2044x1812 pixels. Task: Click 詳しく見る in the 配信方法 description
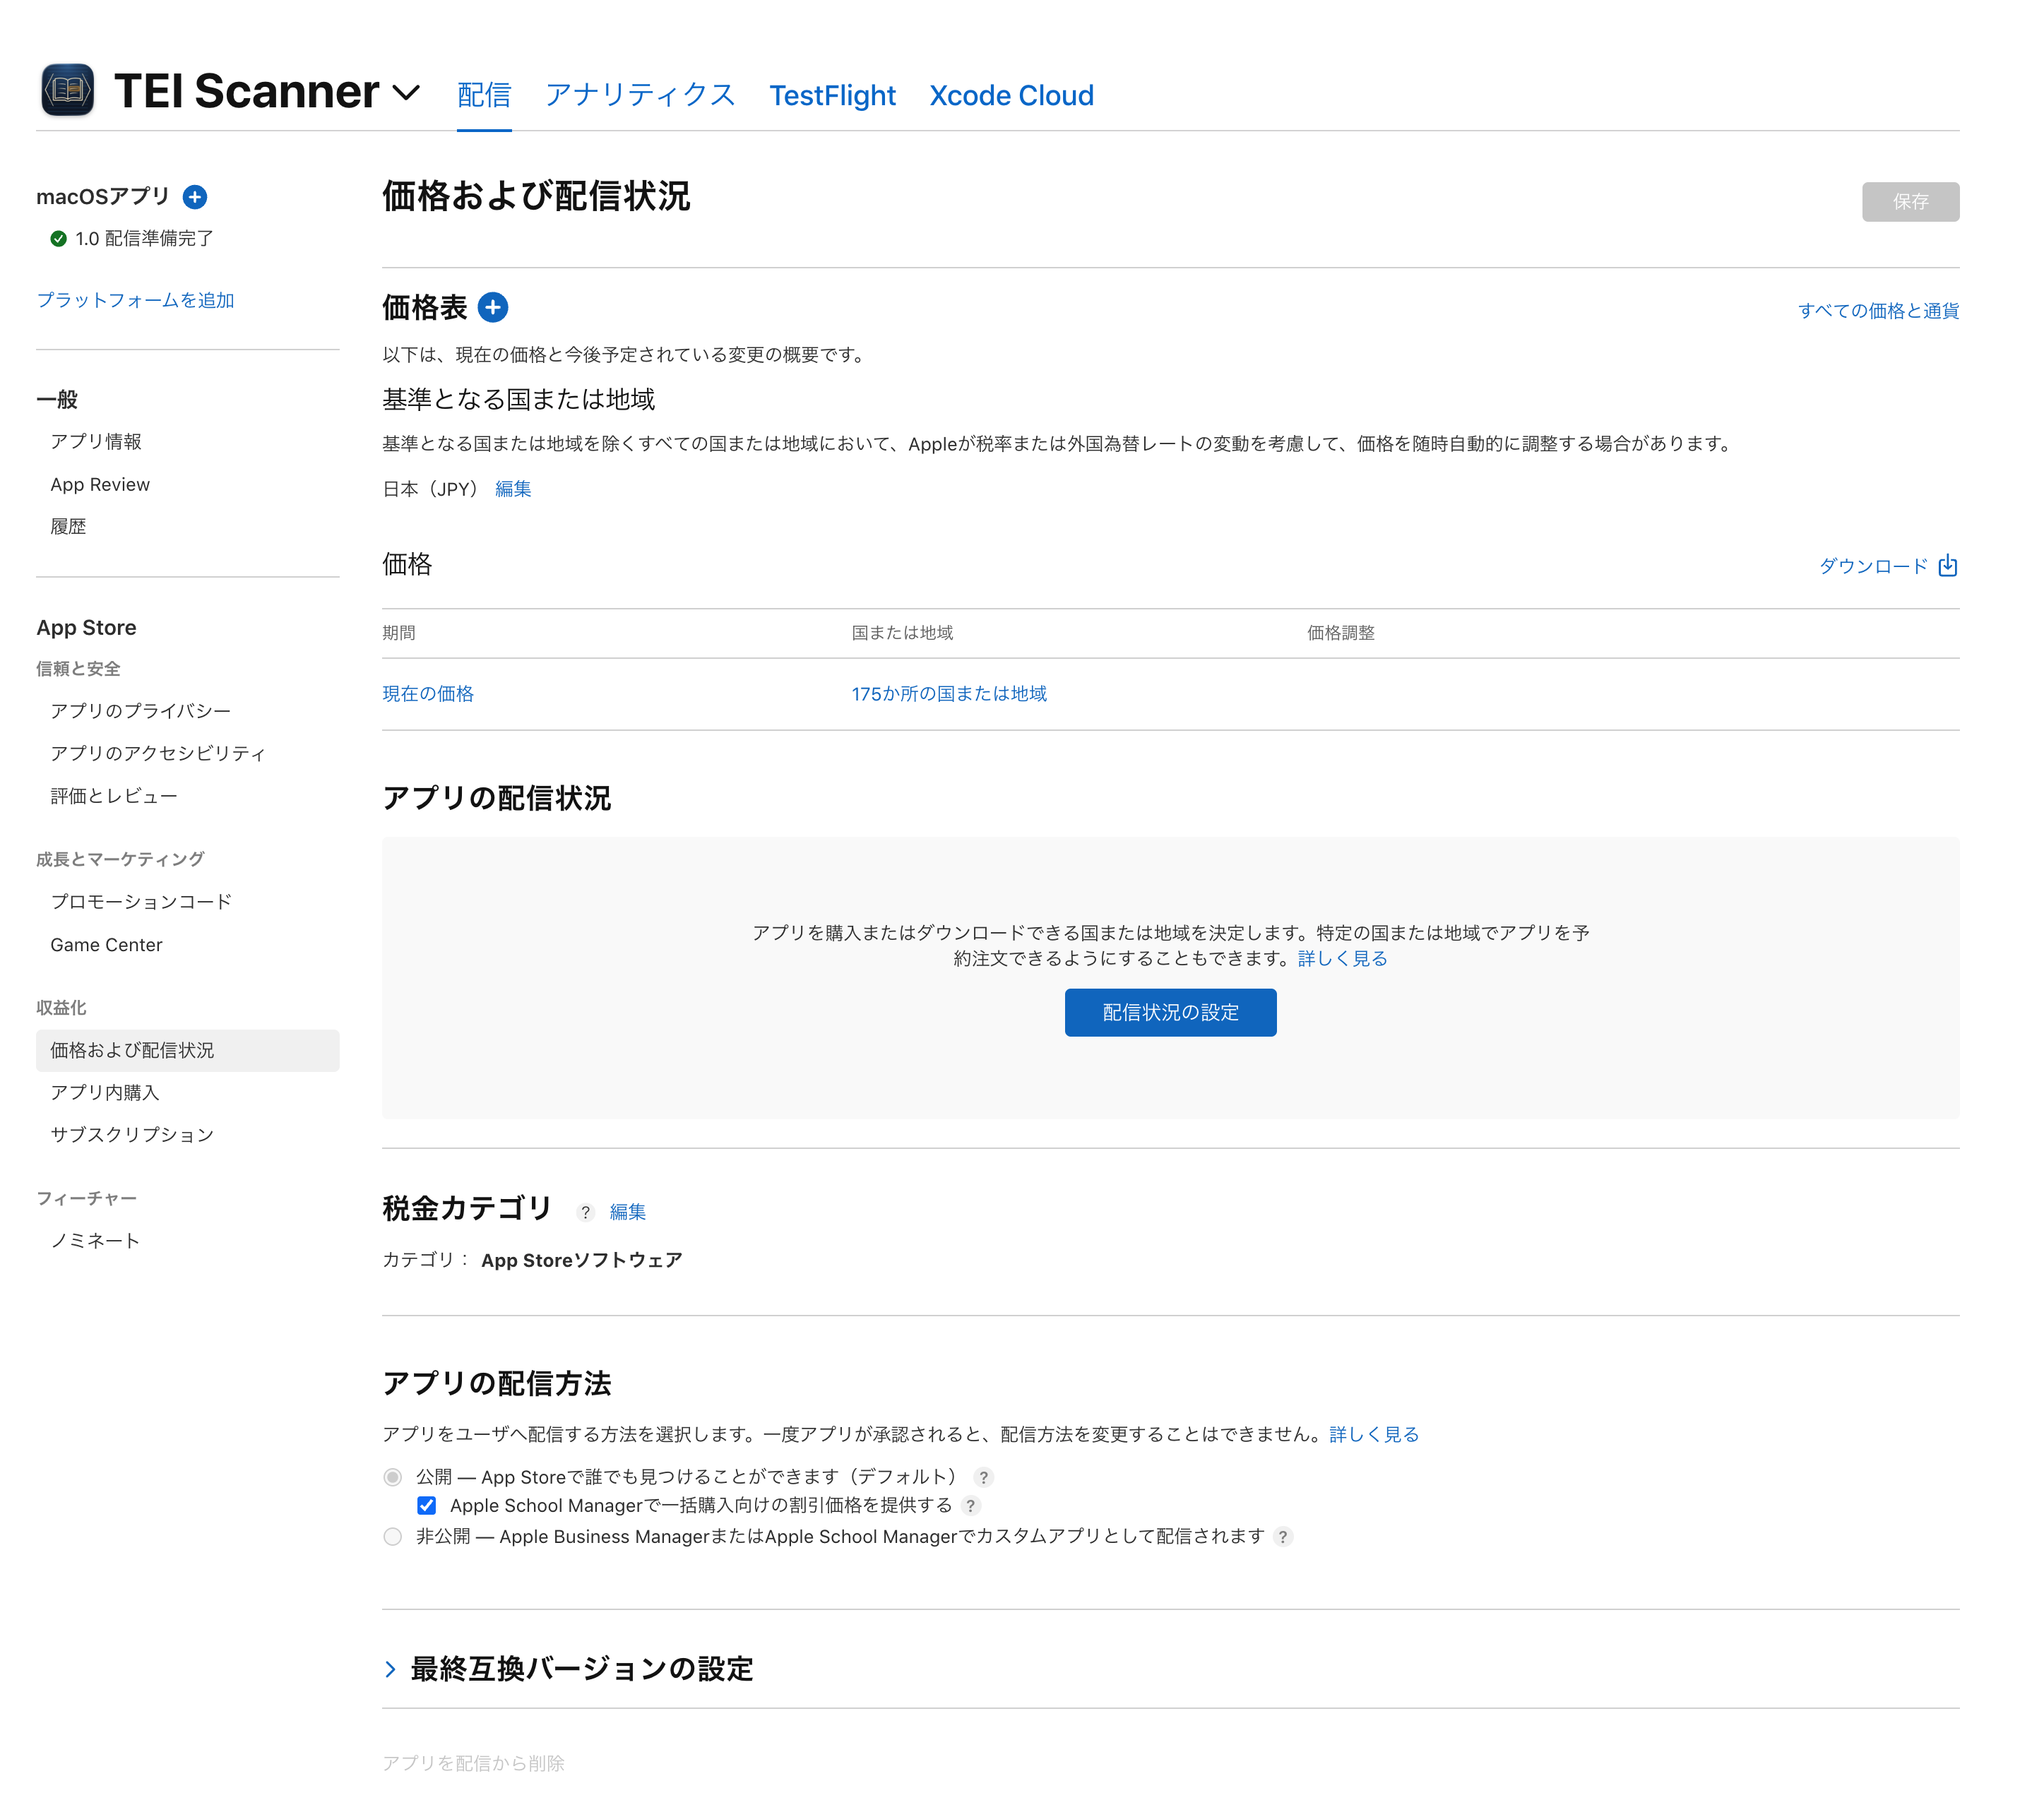1374,1435
